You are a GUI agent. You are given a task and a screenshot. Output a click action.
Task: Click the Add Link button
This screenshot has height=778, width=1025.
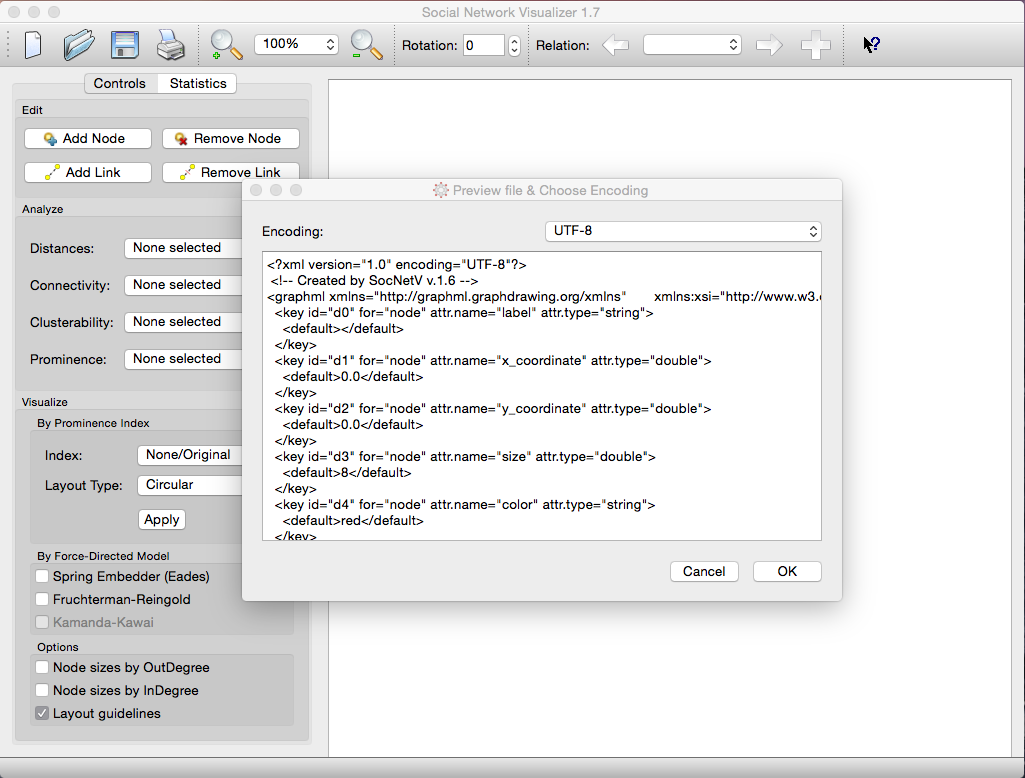88,173
